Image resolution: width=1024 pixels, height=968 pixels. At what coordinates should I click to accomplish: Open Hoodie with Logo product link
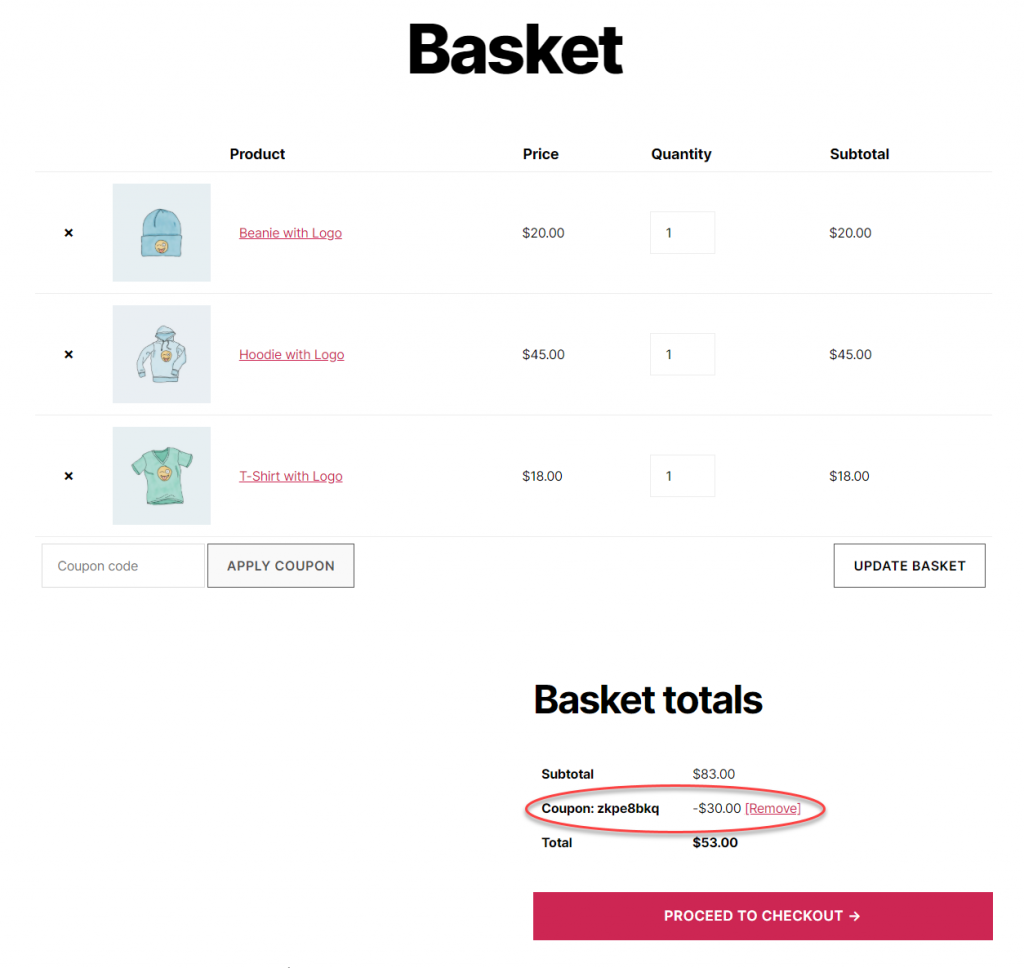click(291, 354)
